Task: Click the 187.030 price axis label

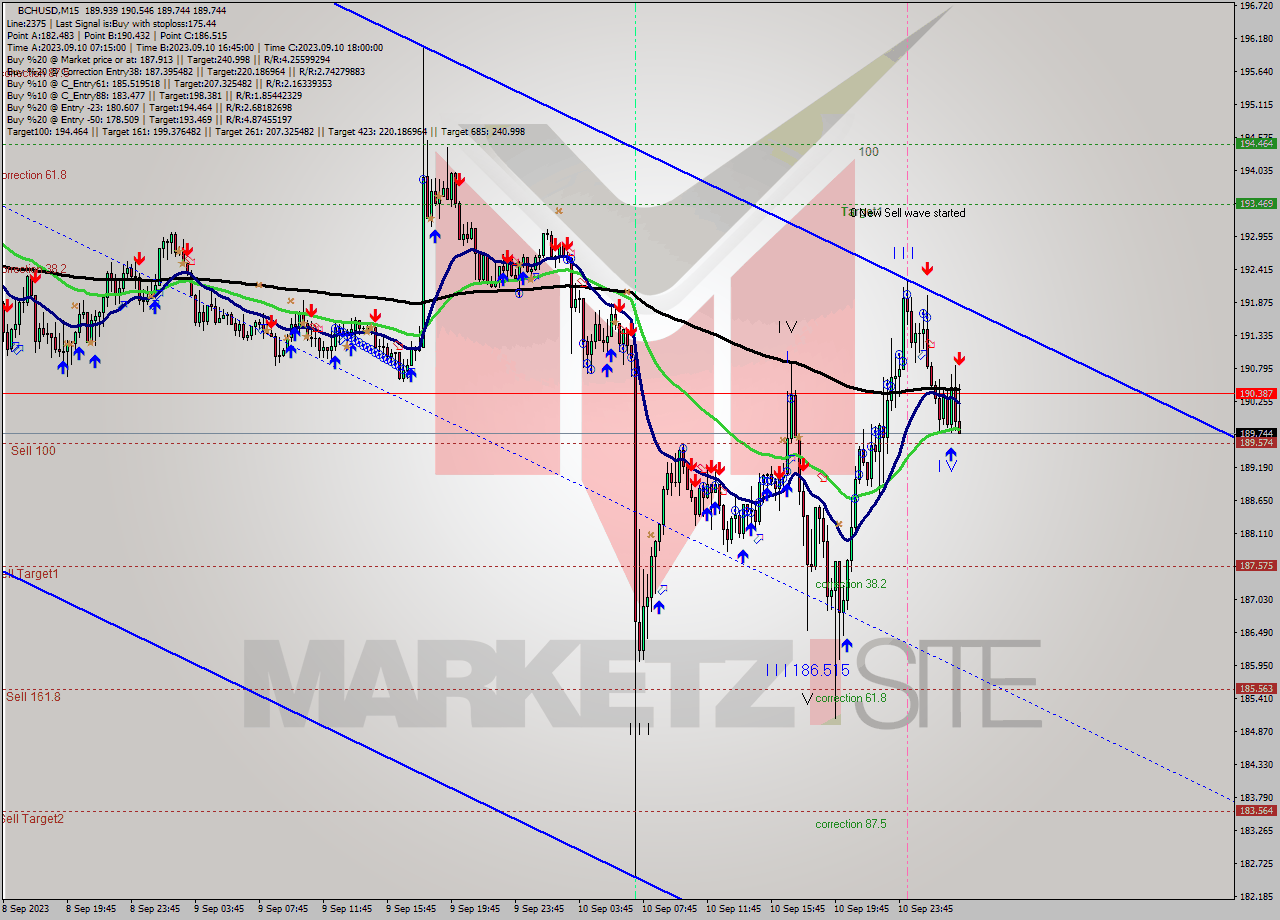Action: (x=1256, y=600)
